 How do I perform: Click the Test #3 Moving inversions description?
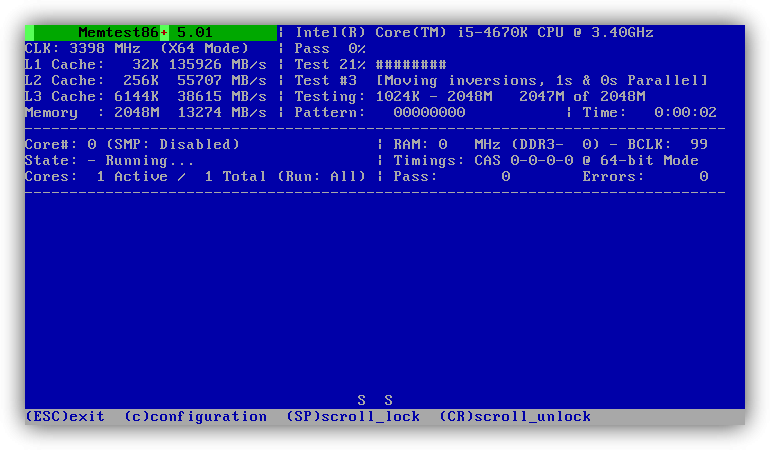501,81
